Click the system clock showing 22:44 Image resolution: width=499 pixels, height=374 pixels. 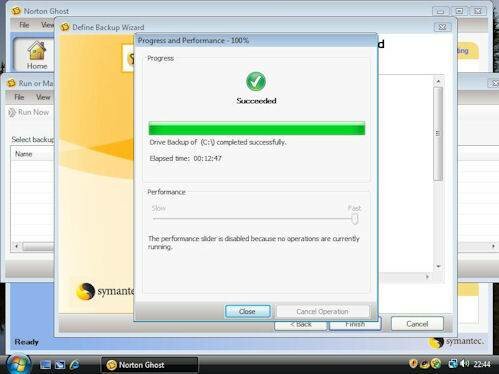(482, 364)
